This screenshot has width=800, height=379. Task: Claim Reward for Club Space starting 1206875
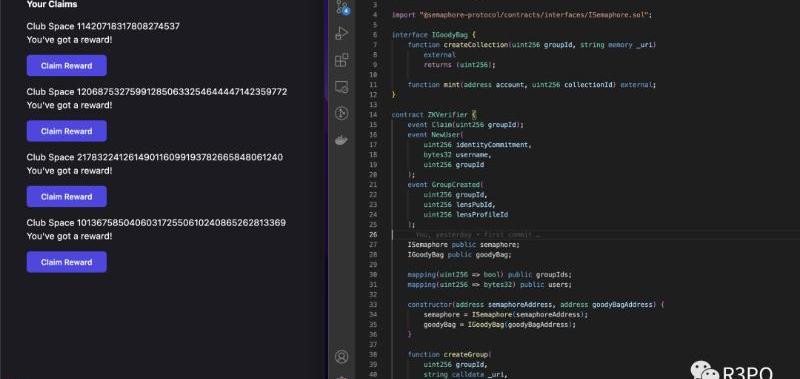[x=66, y=131]
